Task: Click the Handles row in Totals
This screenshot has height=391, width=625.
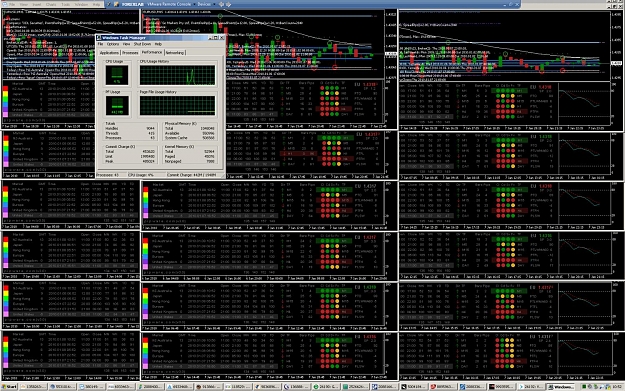Action: [130, 129]
